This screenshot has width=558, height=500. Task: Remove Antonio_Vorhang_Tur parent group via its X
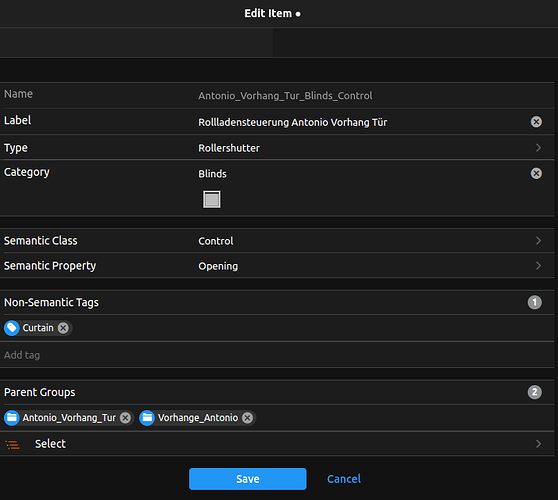click(125, 418)
